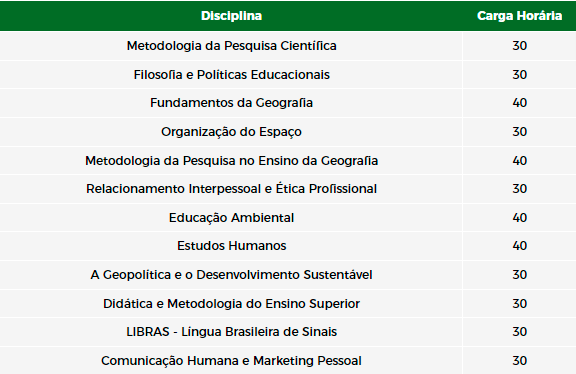Click the 40 hours value for Educação Ambiental
The image size is (576, 374).
tap(519, 217)
